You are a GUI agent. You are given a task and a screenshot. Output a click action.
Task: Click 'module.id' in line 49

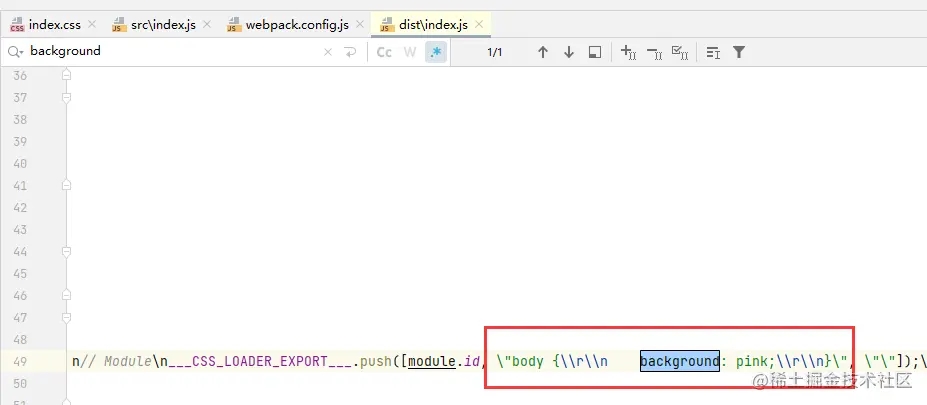tap(446, 361)
